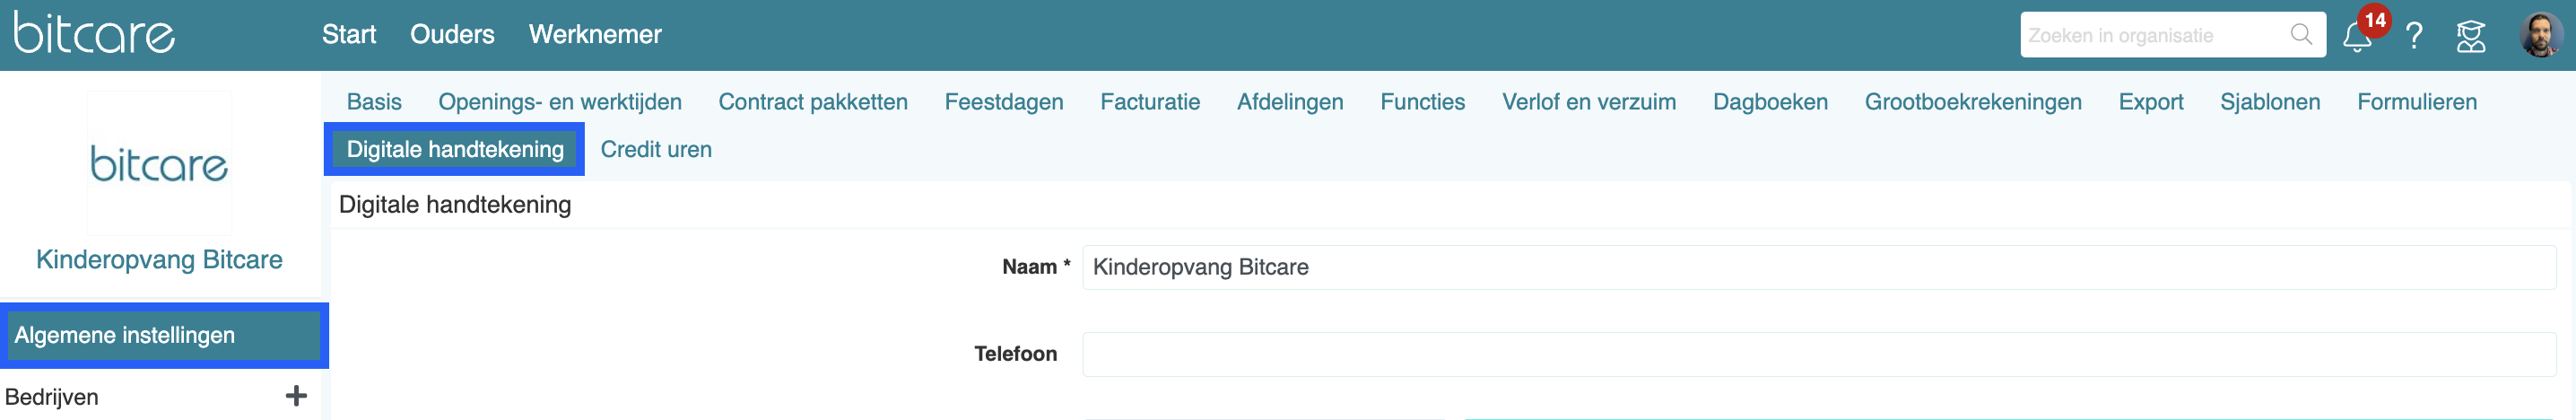Focus the Zoeken in organisatie search box

[x=2150, y=36]
